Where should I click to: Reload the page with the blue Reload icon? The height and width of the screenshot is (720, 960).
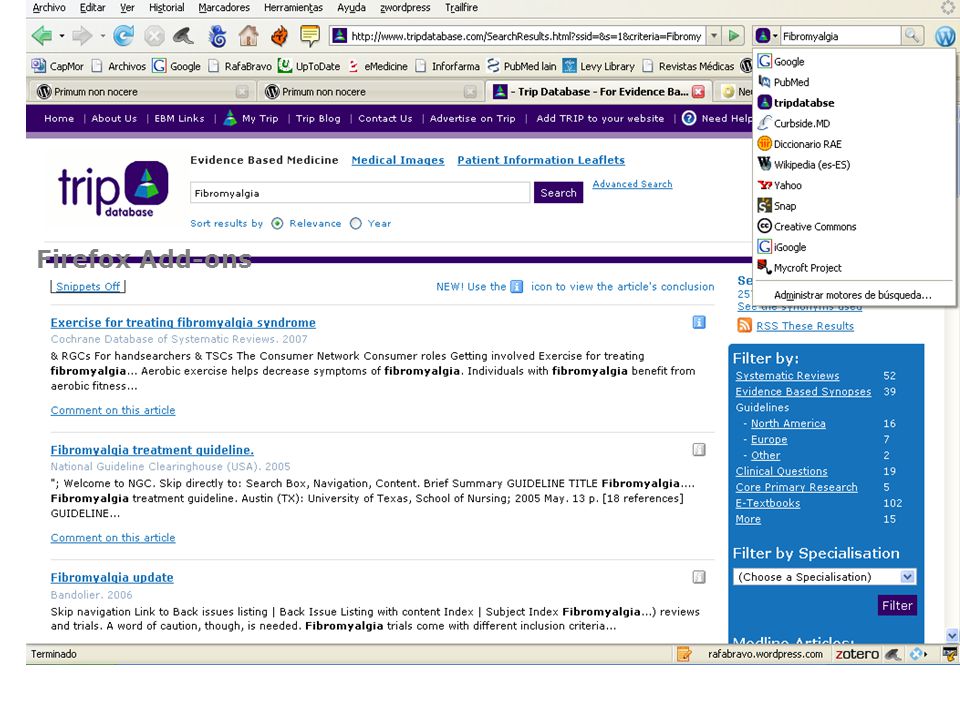(124, 36)
